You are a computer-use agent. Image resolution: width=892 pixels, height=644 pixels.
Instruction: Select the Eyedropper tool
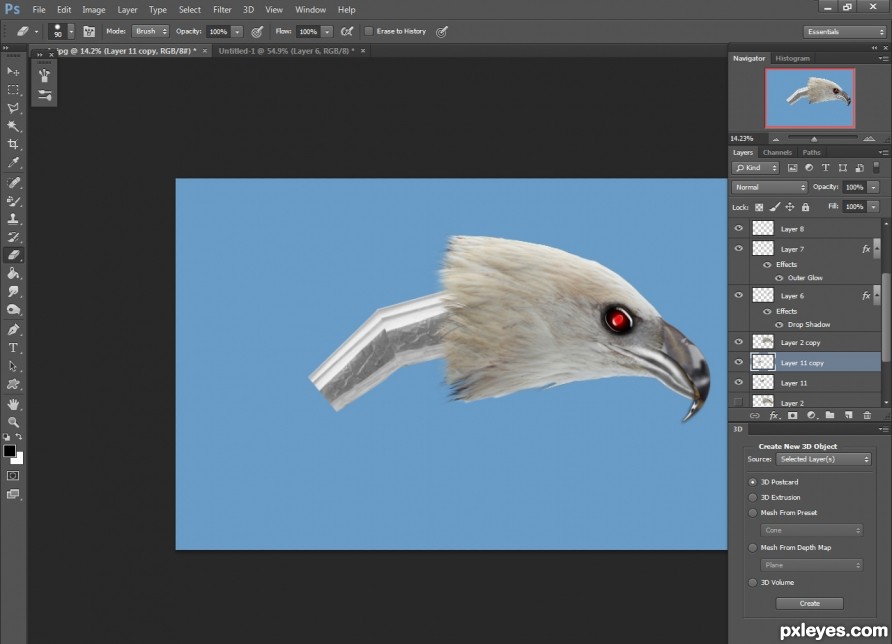click(x=13, y=163)
